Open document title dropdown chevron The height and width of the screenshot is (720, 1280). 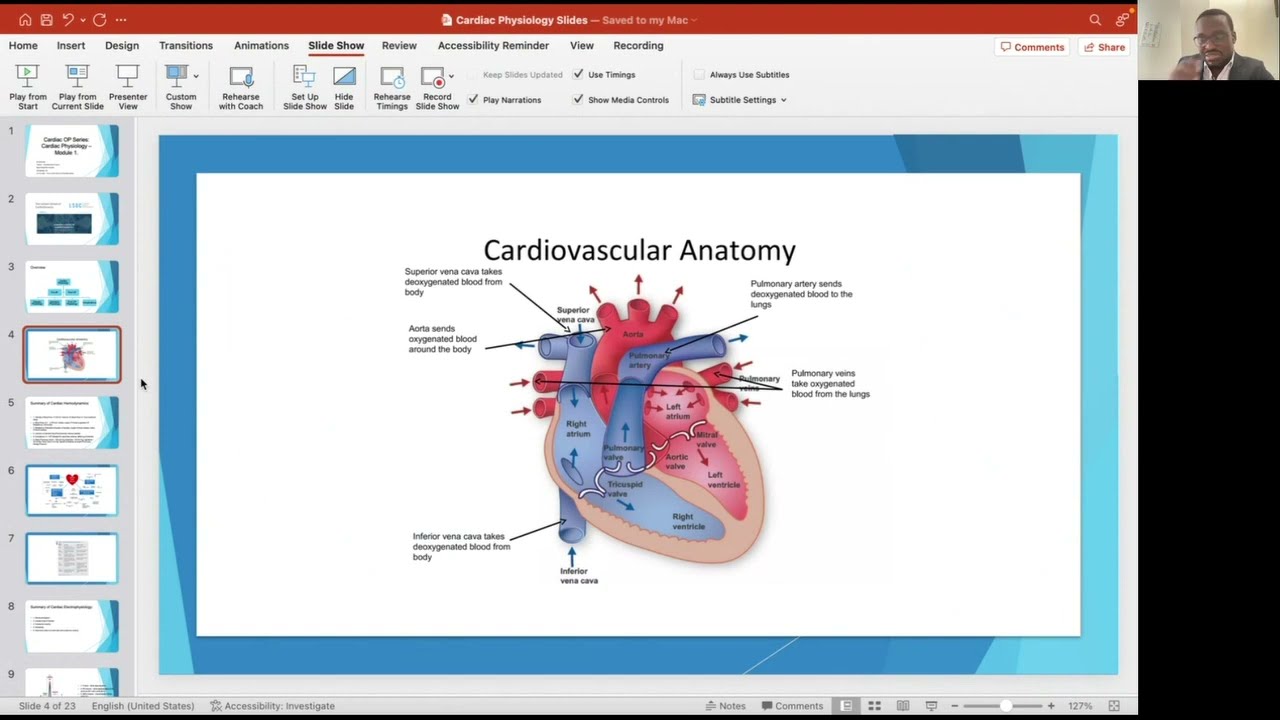click(694, 20)
